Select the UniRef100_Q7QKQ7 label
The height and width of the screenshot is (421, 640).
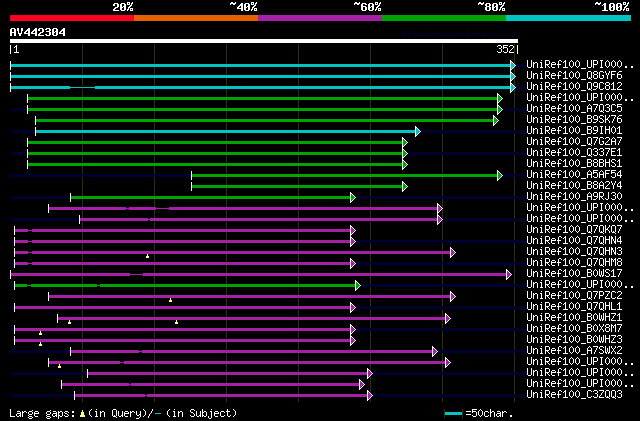574,230
